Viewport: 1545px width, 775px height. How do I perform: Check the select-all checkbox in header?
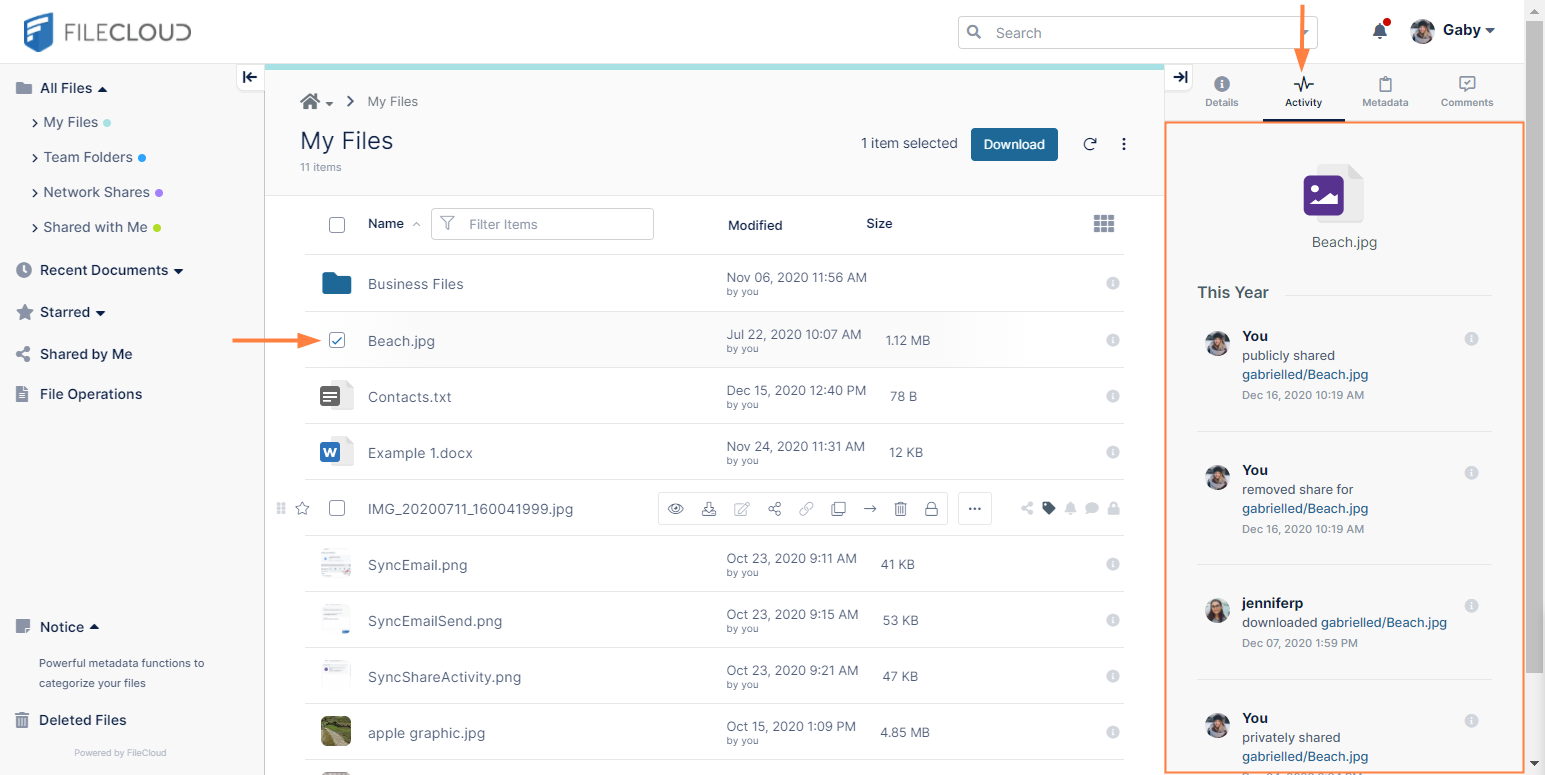[337, 224]
